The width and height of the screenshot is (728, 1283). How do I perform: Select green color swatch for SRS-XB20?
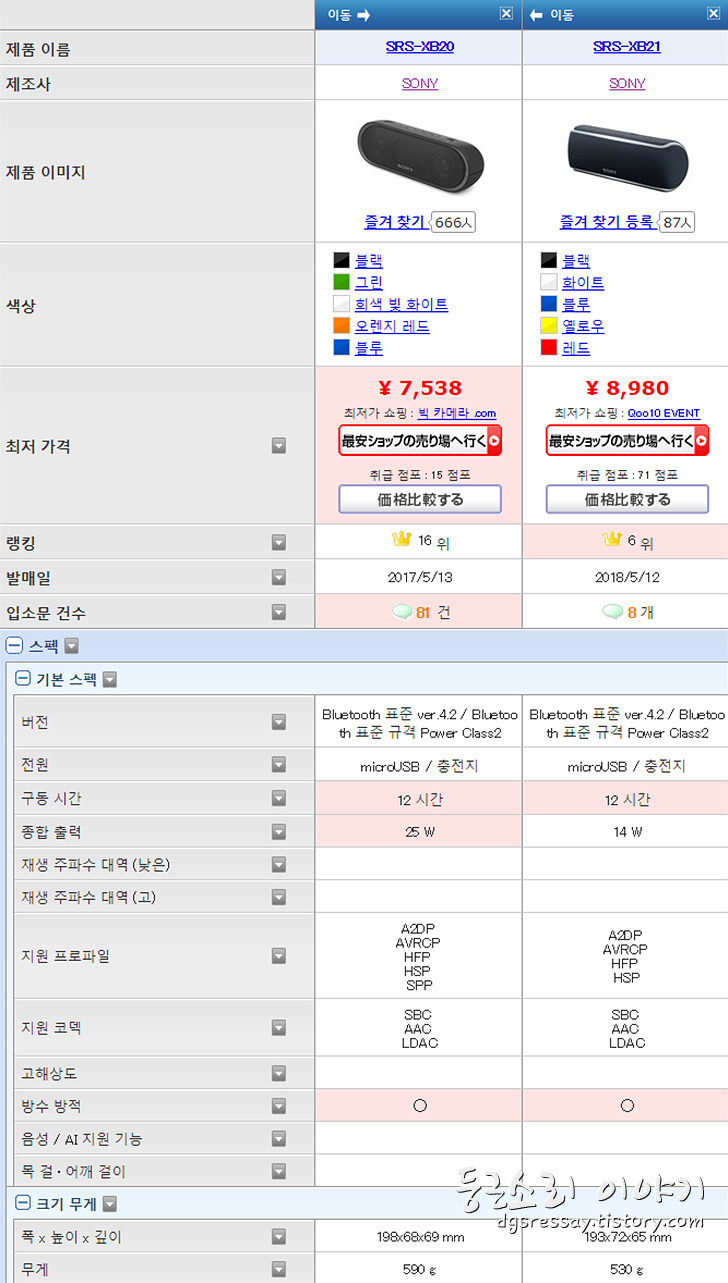[x=341, y=282]
